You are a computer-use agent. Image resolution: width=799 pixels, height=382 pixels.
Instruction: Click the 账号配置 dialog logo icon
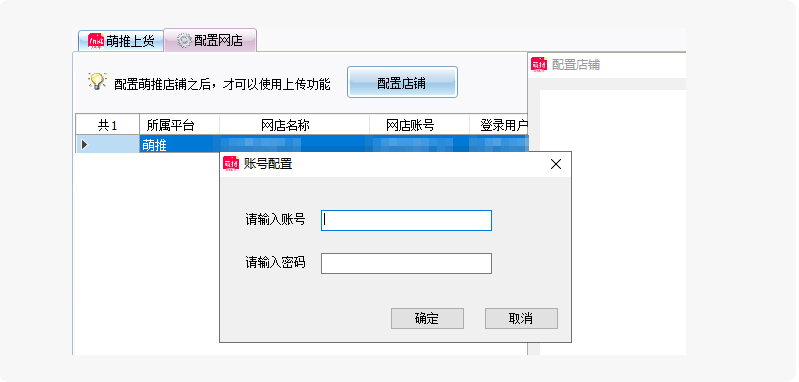pos(231,164)
